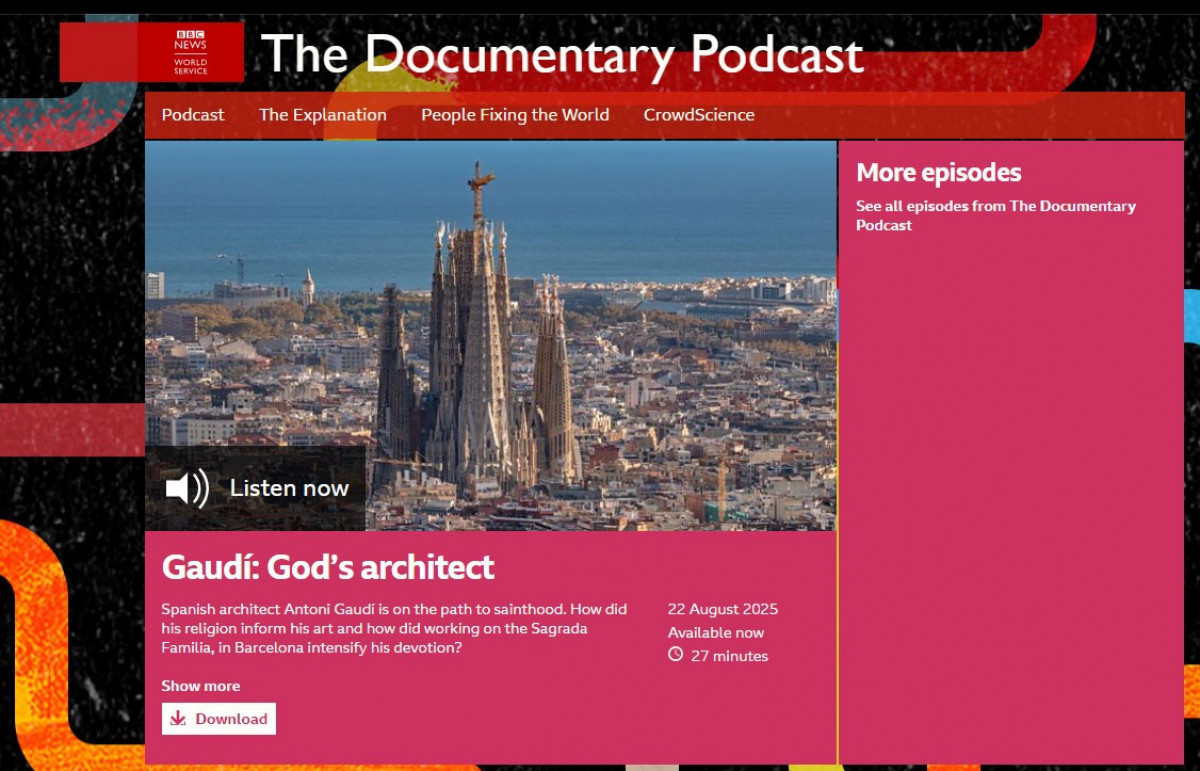Open the Podcast navigation tab

coord(193,115)
